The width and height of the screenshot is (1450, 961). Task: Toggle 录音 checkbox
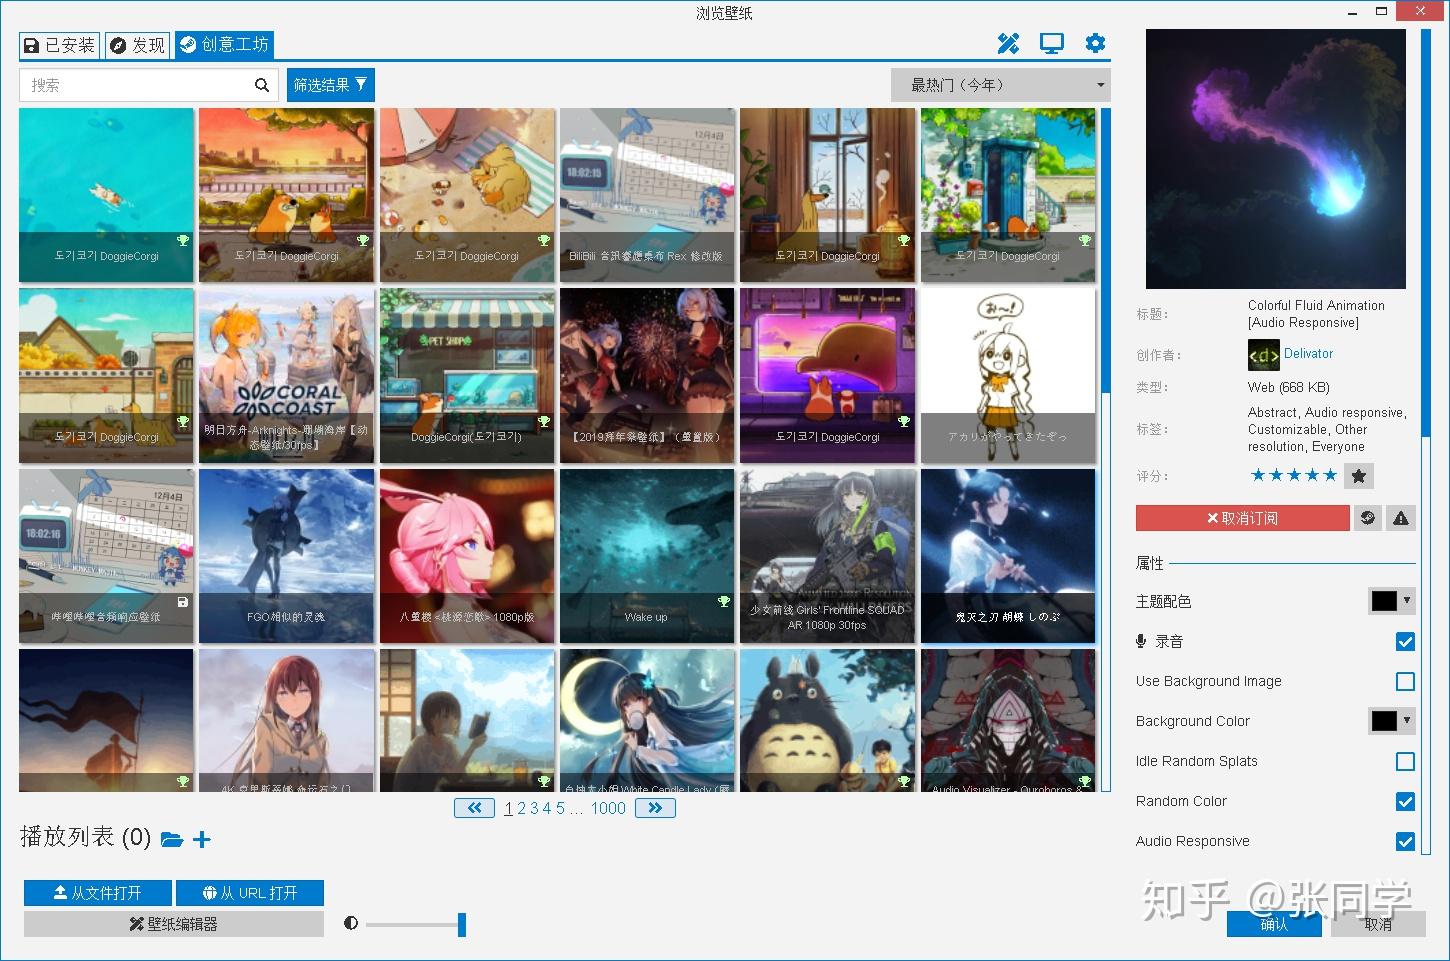pyautogui.click(x=1405, y=641)
